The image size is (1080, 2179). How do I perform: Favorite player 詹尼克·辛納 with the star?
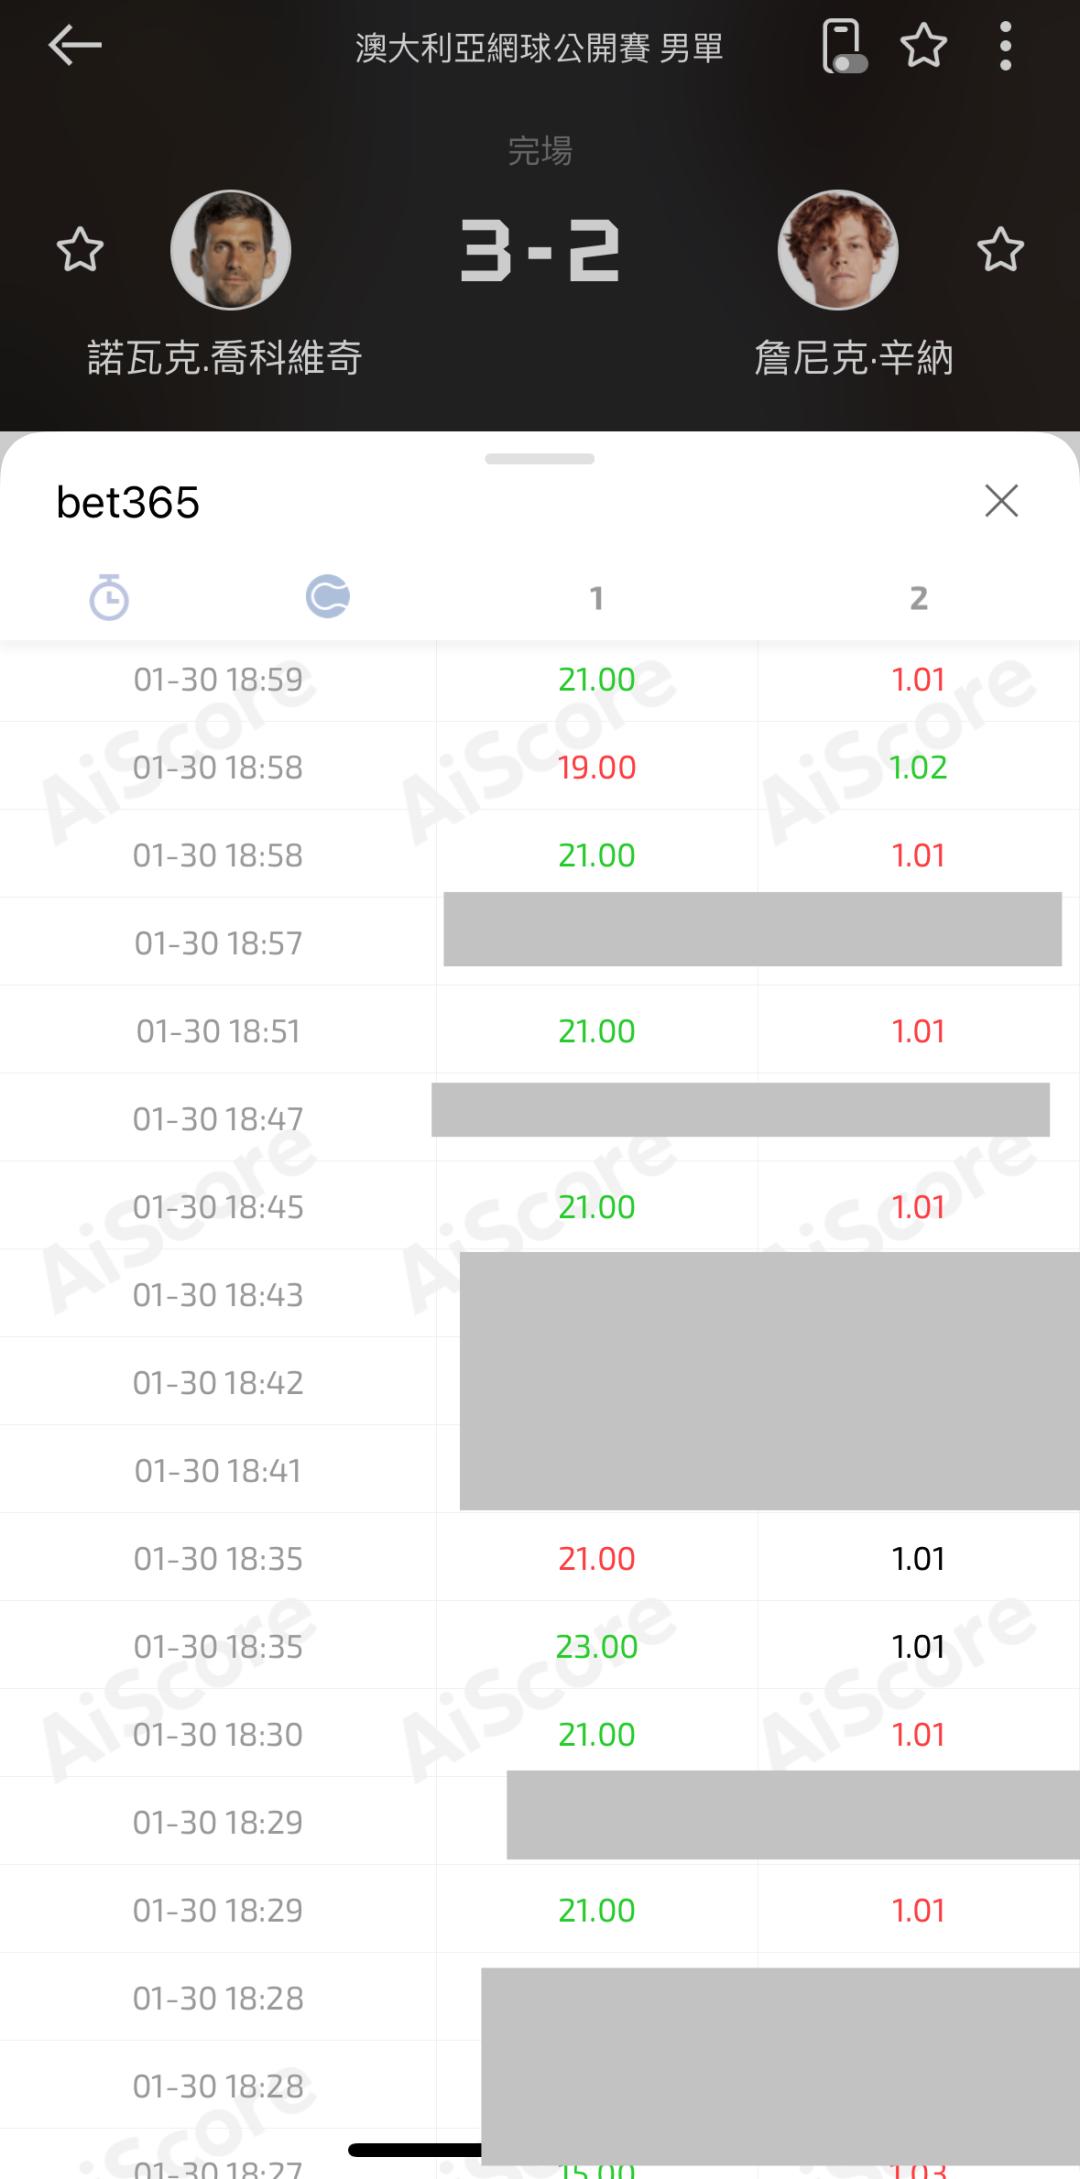pos(1000,250)
